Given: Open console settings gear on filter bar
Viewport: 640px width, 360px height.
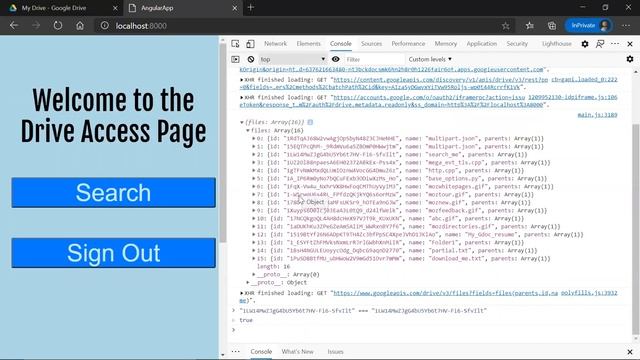Looking at the screenshot, I should click(630, 59).
